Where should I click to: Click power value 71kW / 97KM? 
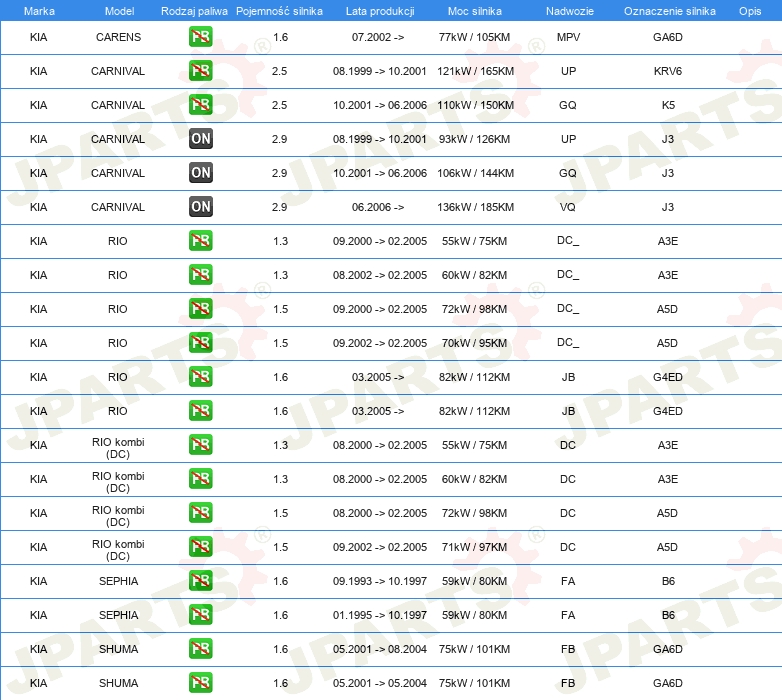[x=474, y=546]
